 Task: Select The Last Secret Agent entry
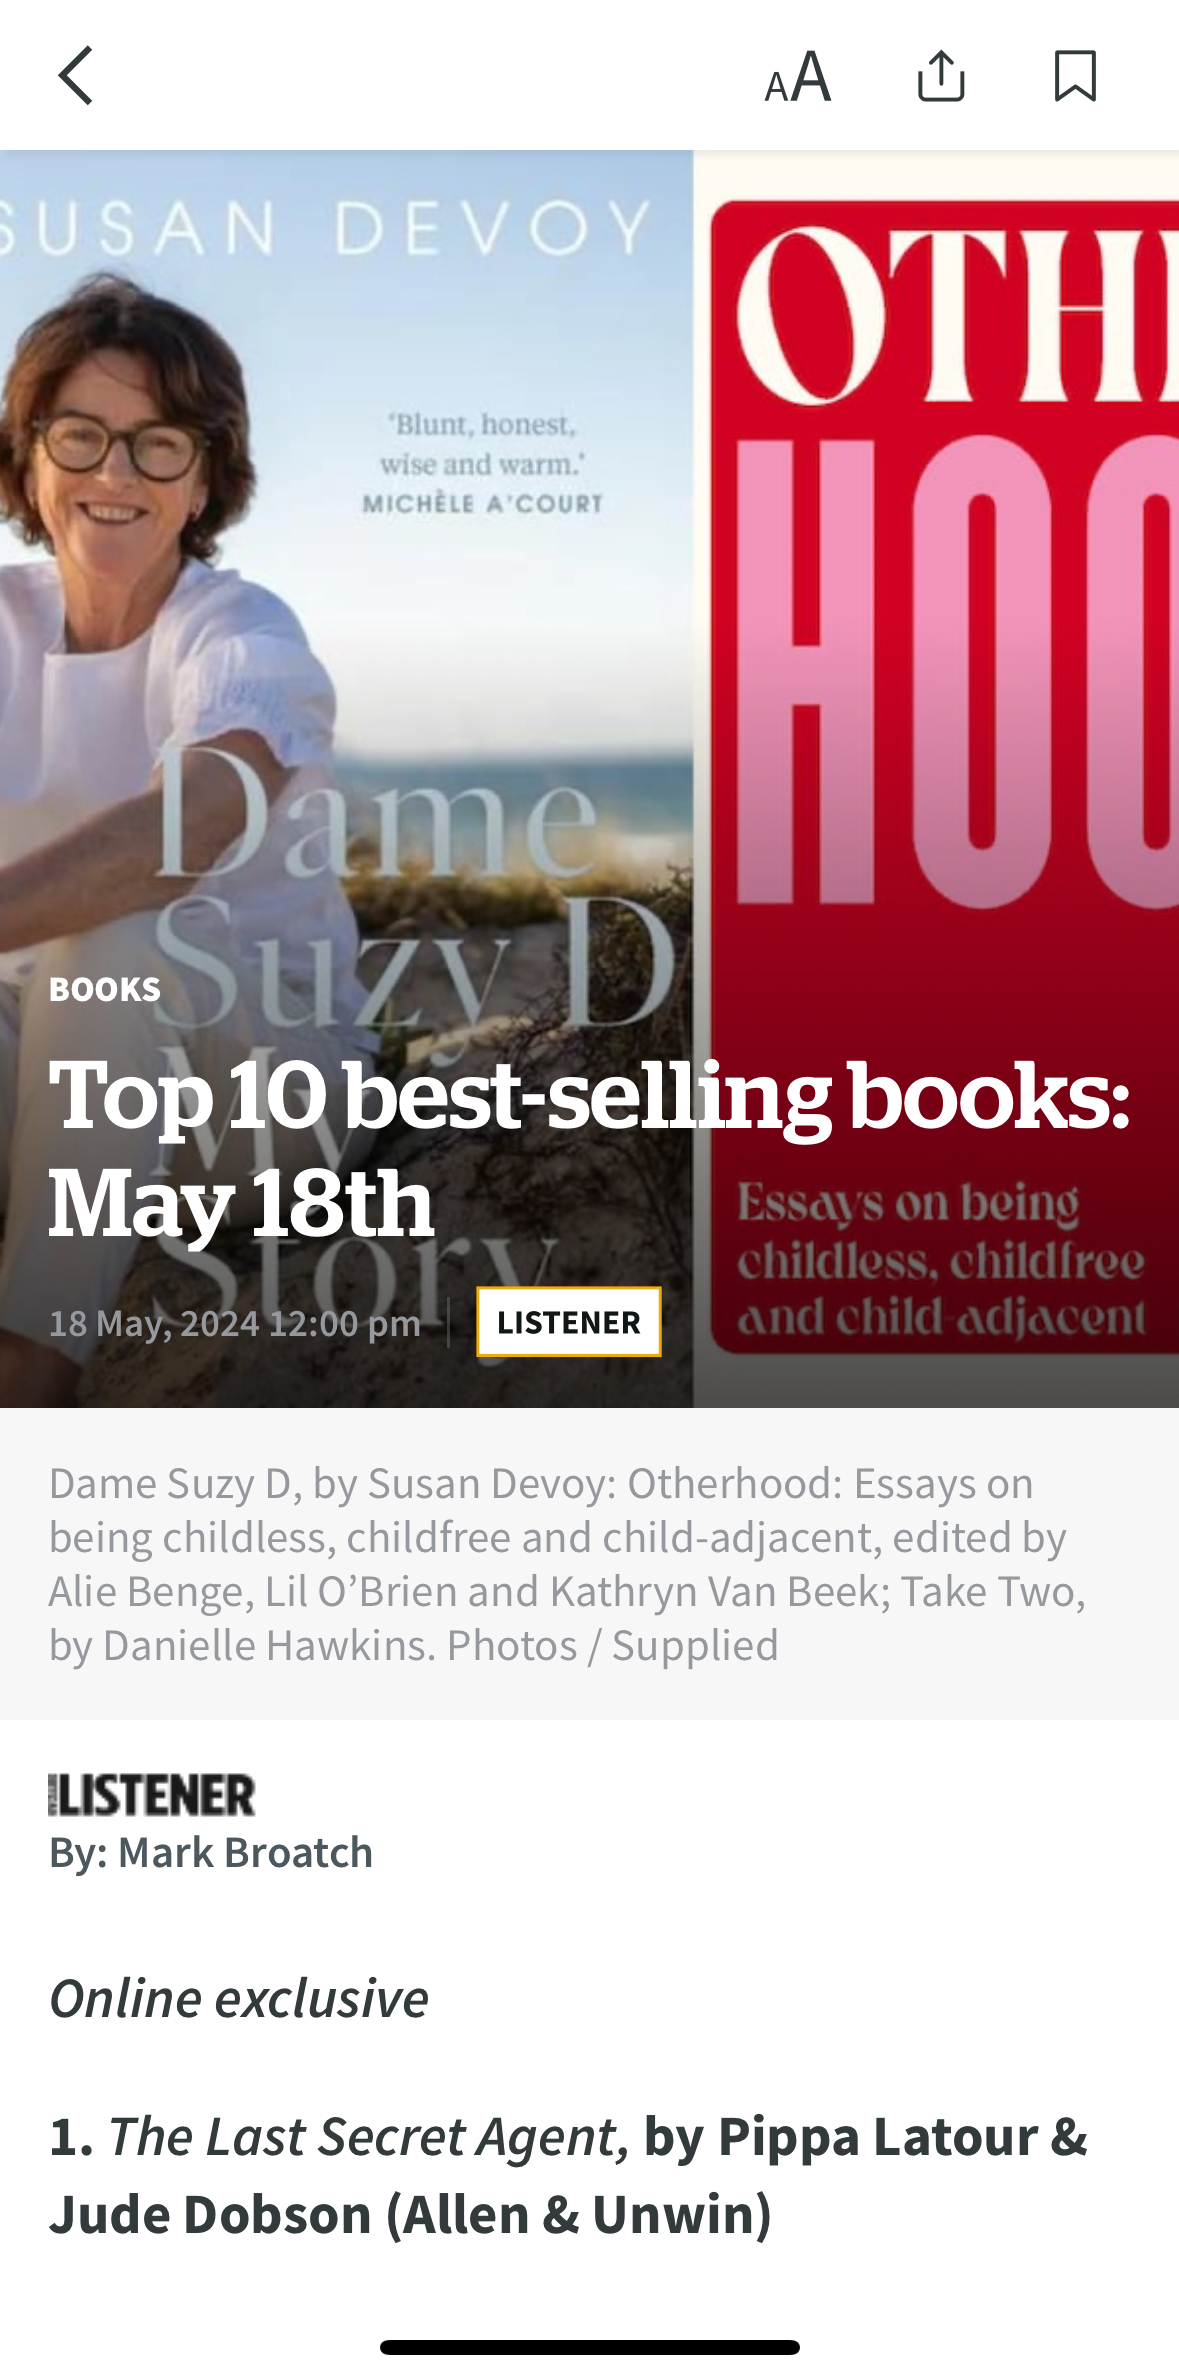coord(568,2175)
